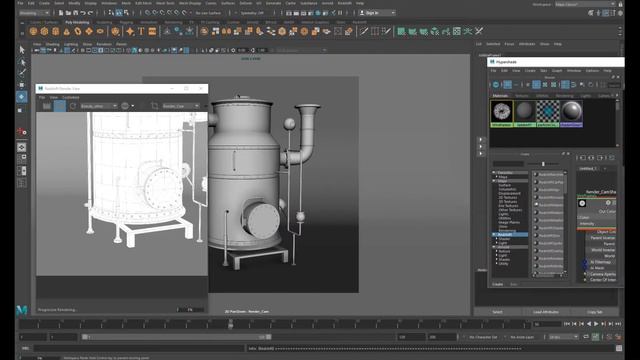Click the search field in Hypershade Create panel

pyautogui.click(x=508, y=164)
